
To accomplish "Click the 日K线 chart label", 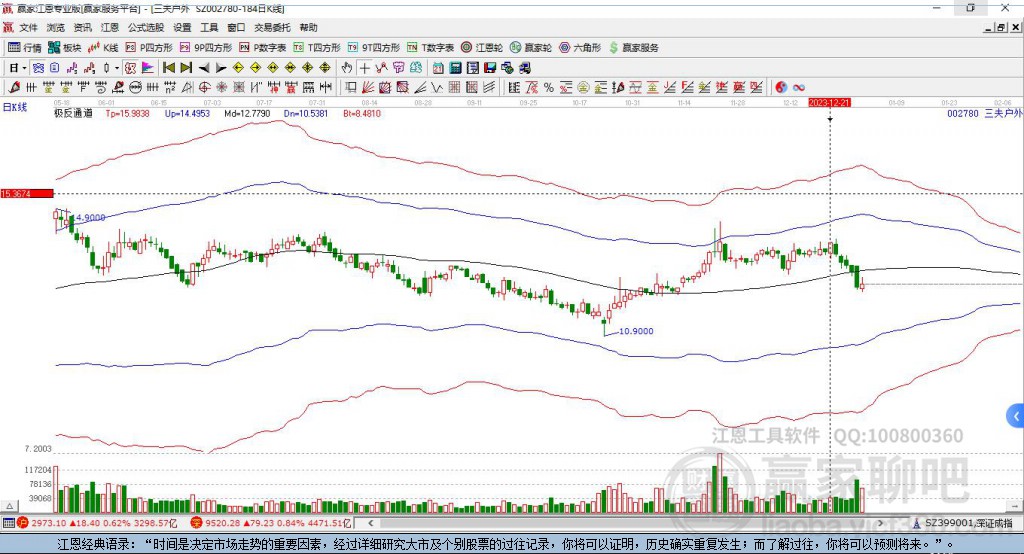I will coord(14,107).
